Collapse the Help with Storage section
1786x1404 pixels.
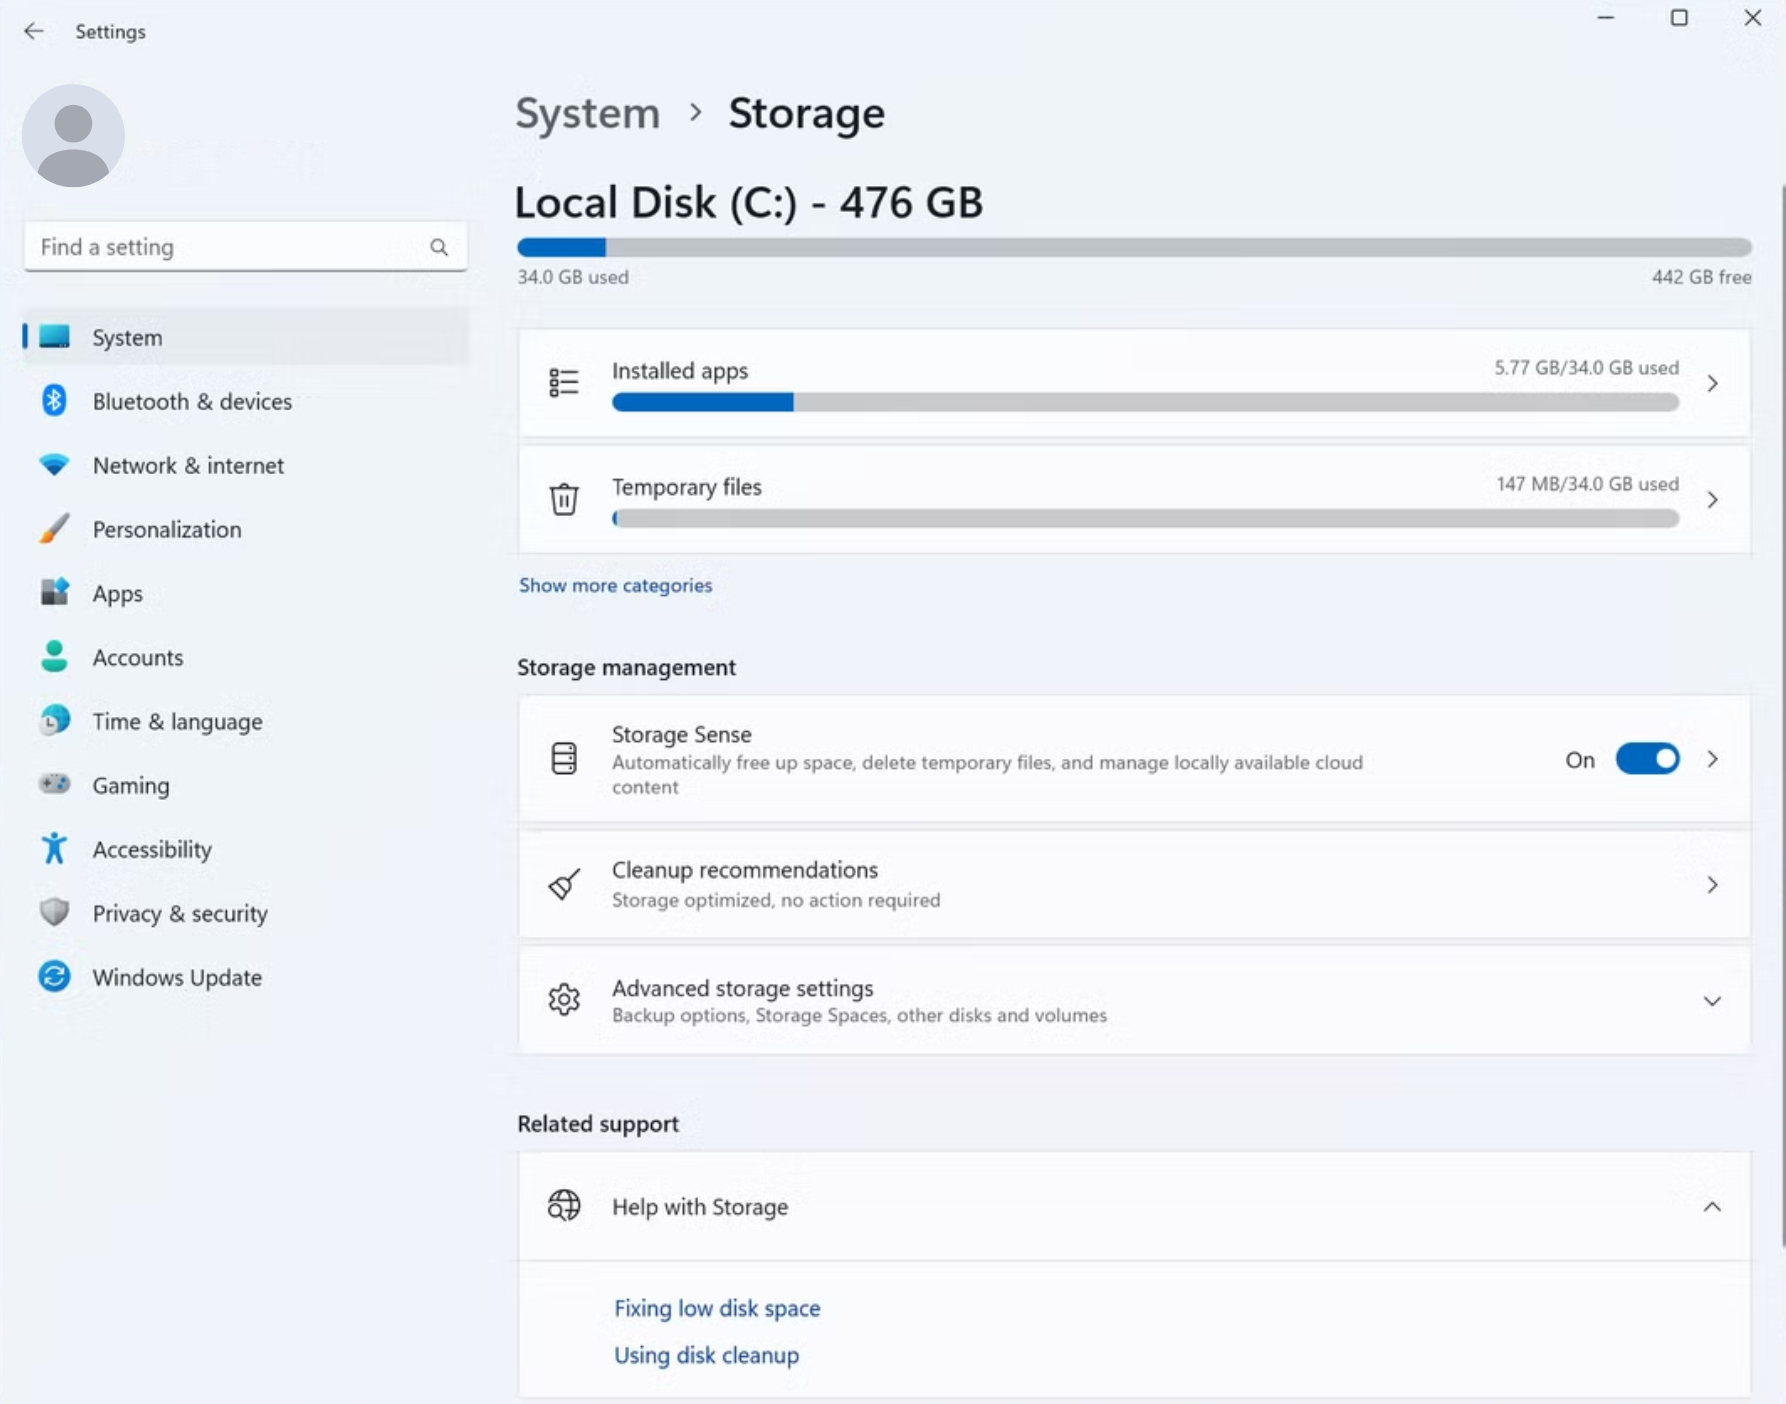pos(1712,1207)
